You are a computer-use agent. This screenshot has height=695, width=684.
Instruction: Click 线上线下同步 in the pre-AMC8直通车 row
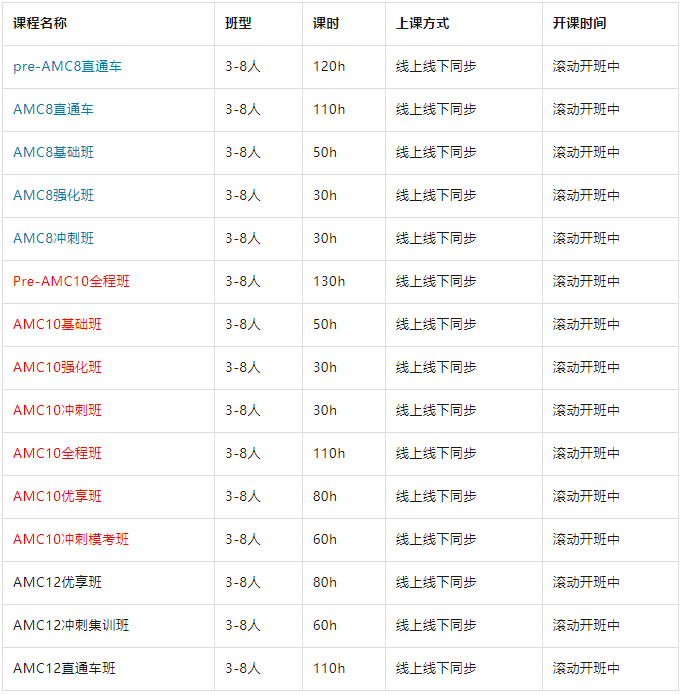pyautogui.click(x=436, y=66)
